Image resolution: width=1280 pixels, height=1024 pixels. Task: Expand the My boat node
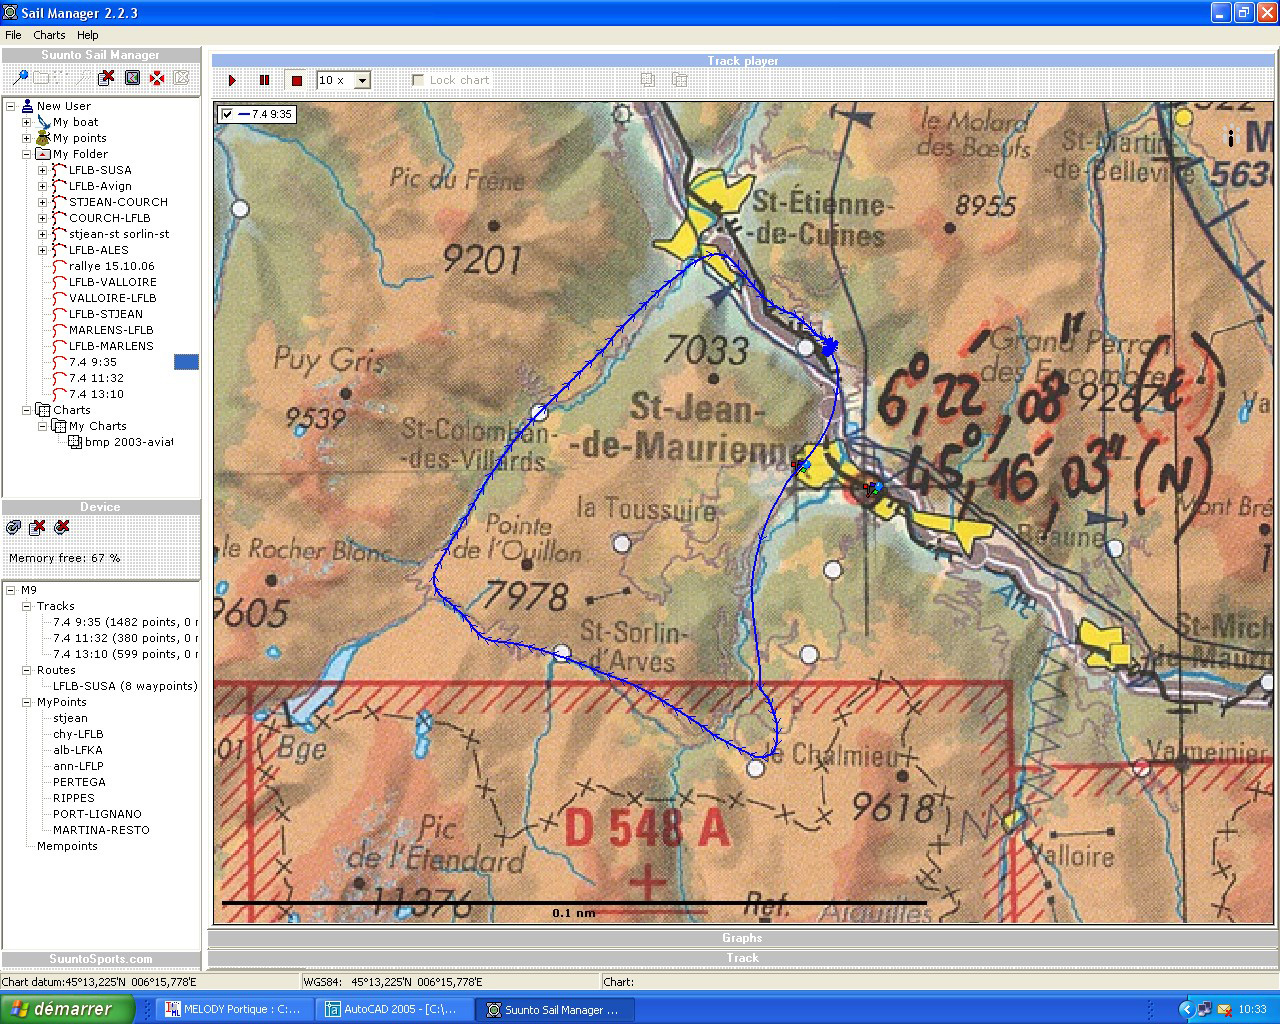click(26, 122)
